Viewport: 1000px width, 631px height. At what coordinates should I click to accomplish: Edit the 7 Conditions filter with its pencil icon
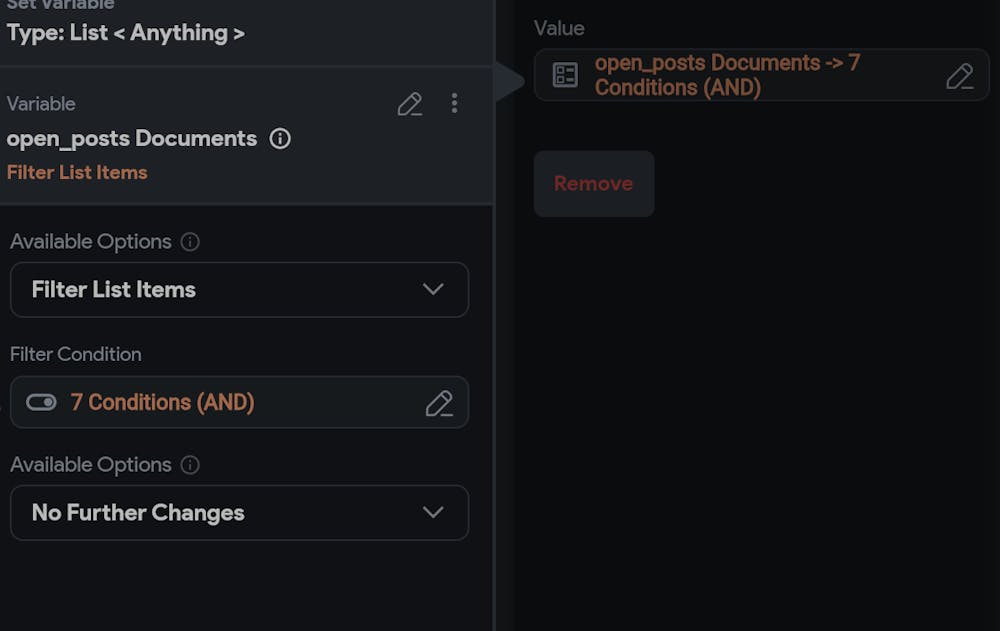click(x=439, y=403)
